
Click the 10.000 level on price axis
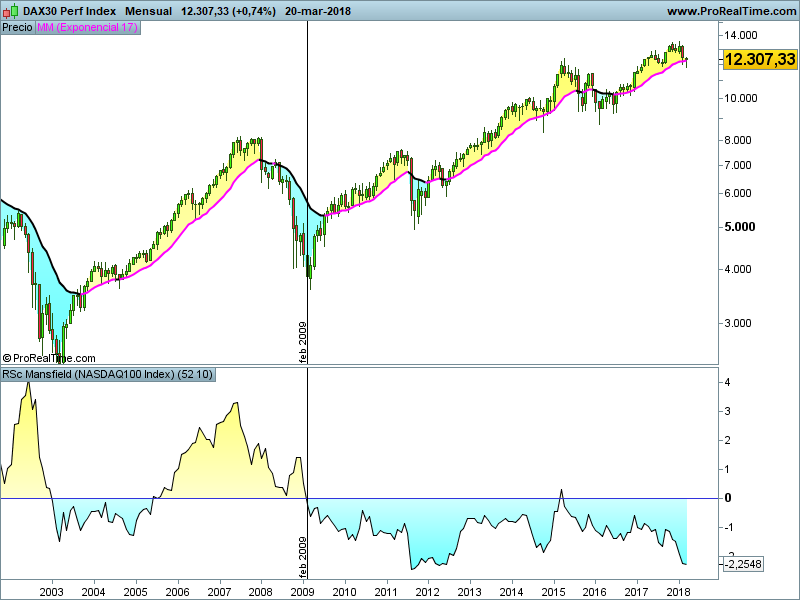tap(742, 98)
